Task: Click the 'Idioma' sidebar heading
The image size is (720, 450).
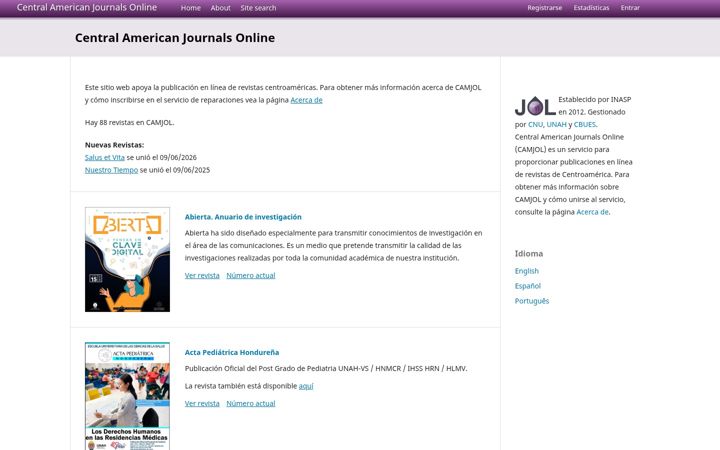Action: (529, 253)
